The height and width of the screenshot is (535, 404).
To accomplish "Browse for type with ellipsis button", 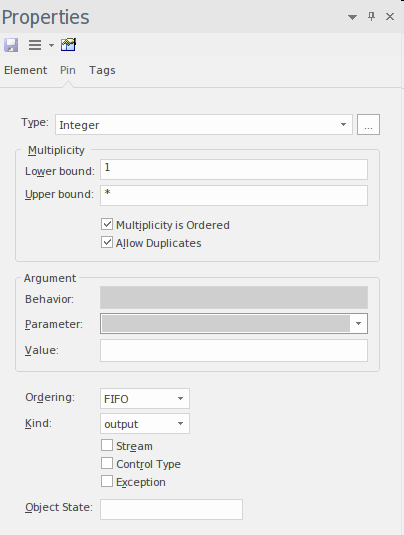I will pyautogui.click(x=368, y=125).
